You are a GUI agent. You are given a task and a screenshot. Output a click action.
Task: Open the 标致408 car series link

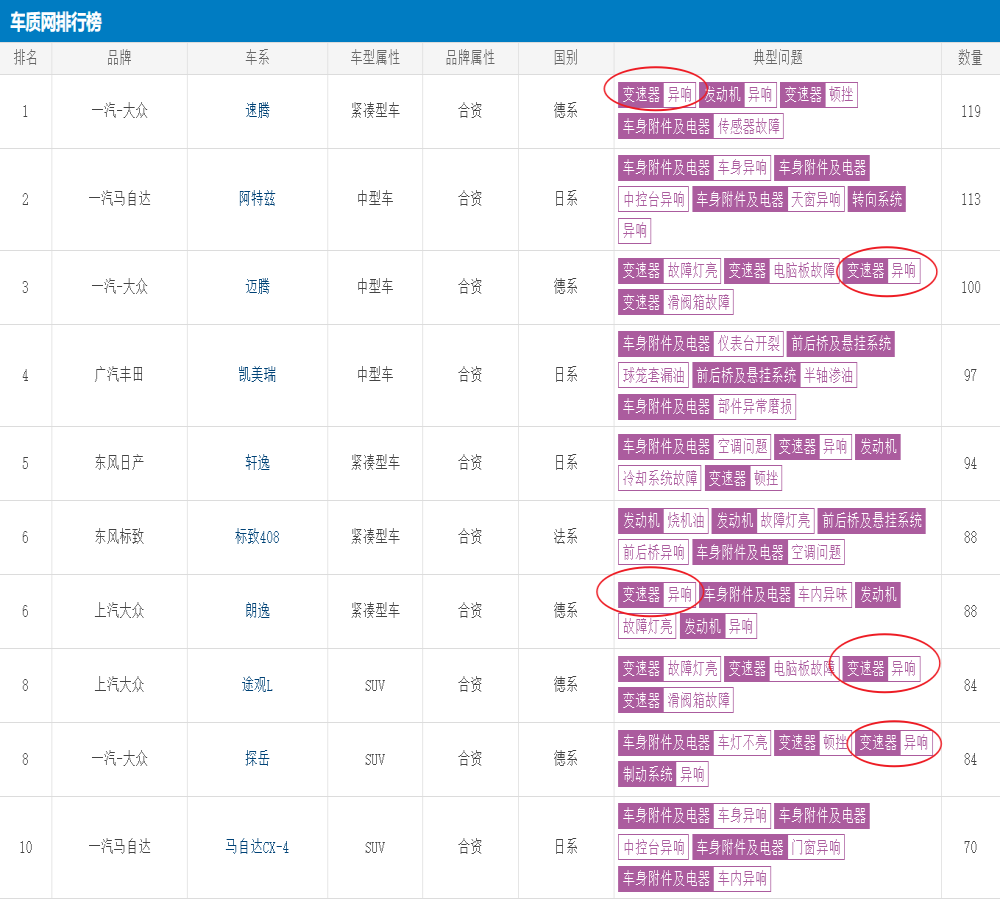(x=257, y=537)
